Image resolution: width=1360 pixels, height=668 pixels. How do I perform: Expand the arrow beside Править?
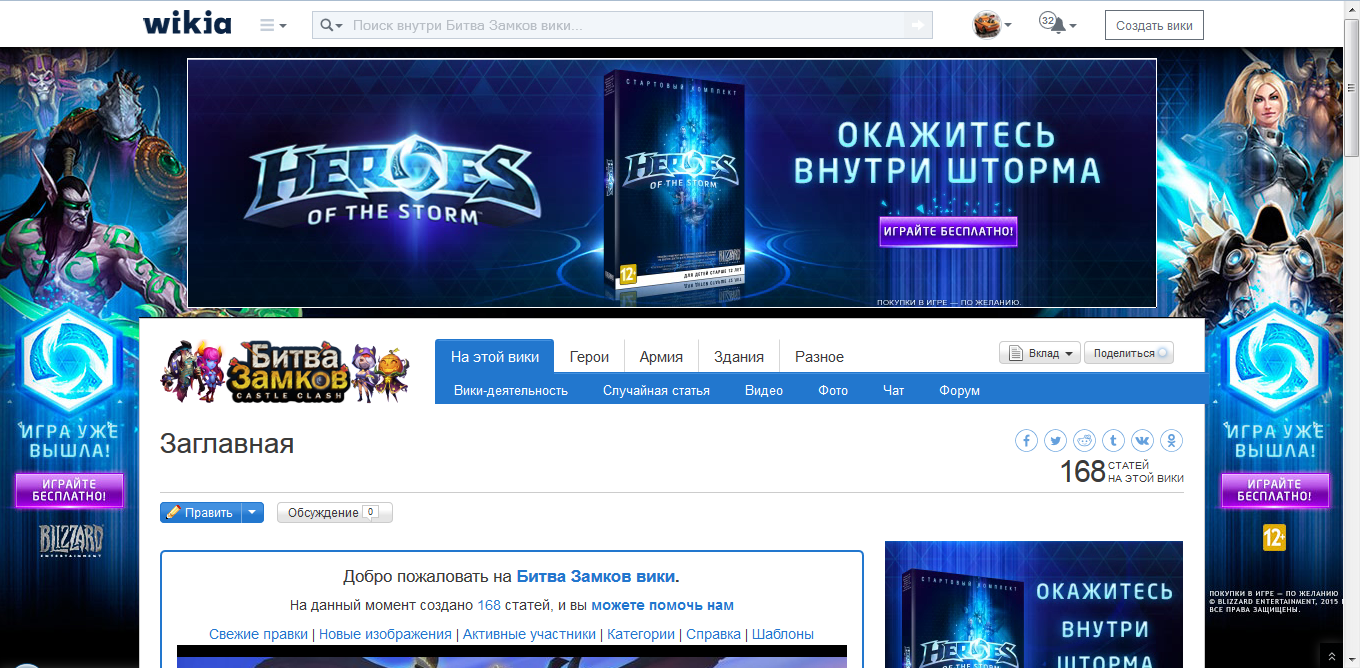(253, 512)
